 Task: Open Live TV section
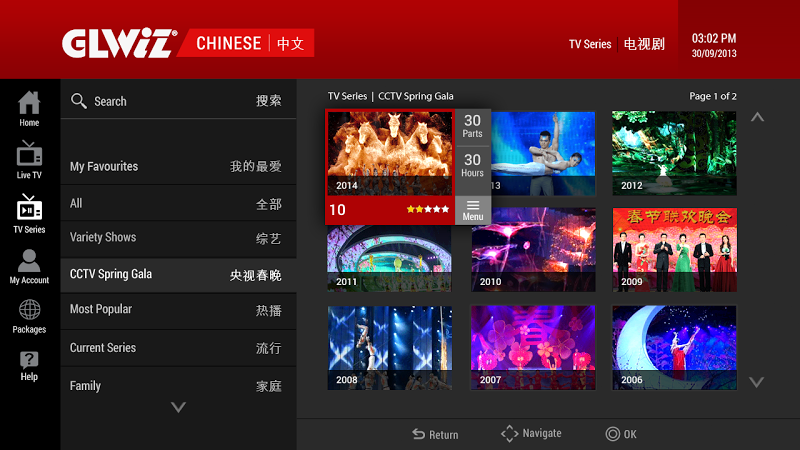[29, 160]
